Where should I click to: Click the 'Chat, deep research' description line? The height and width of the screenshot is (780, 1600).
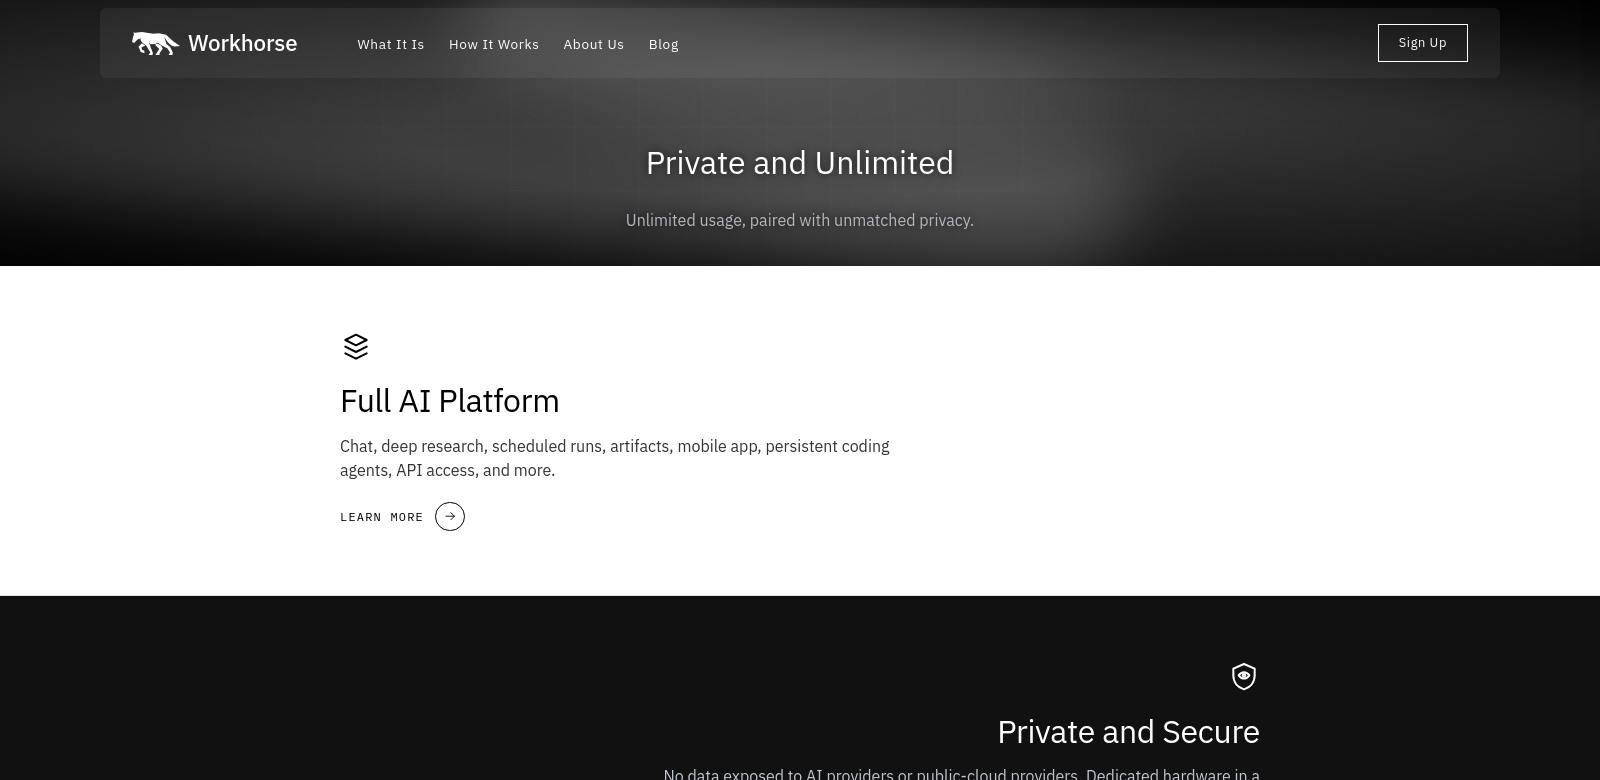click(x=615, y=446)
